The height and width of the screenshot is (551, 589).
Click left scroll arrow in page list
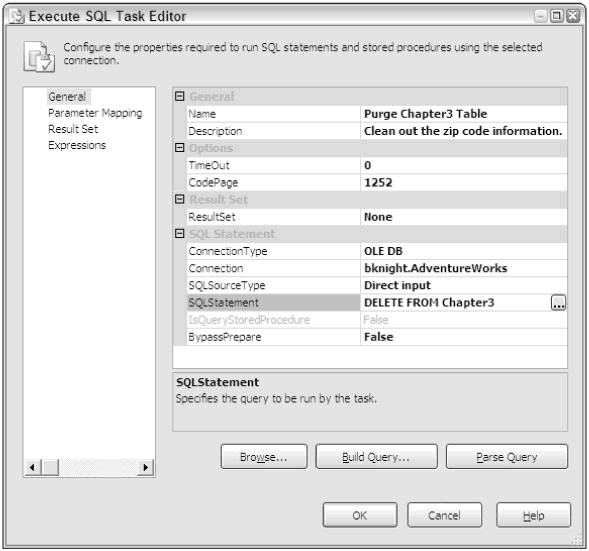[x=32, y=467]
